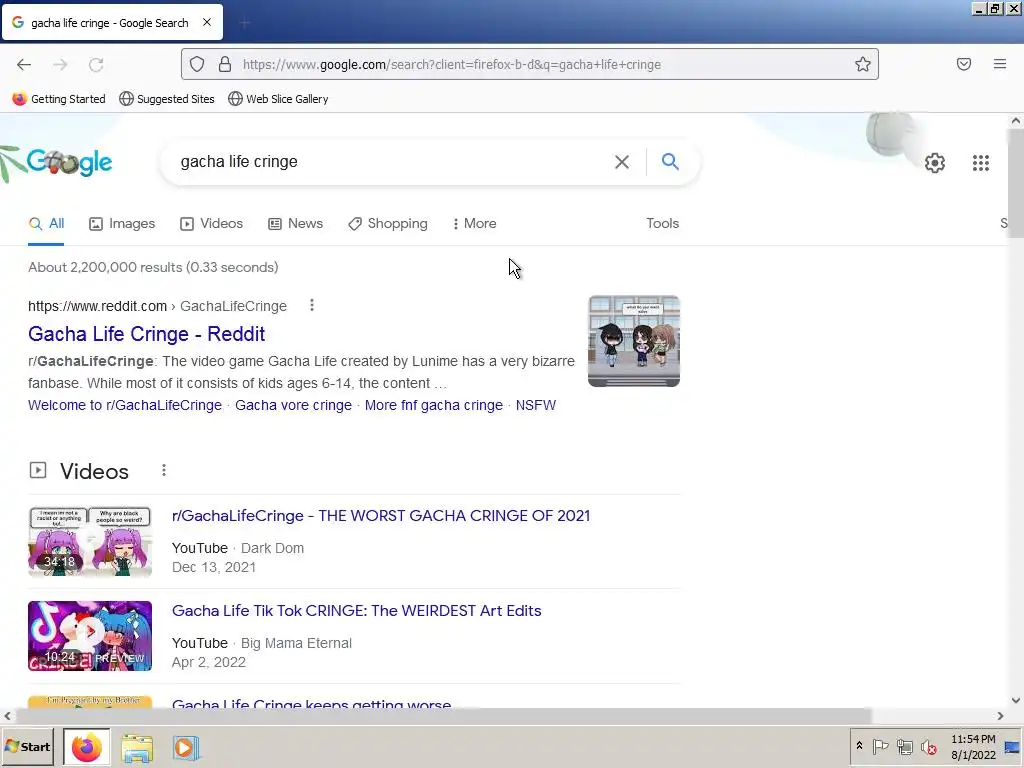Switch to Images results tab
1024x768 pixels.
coord(122,223)
